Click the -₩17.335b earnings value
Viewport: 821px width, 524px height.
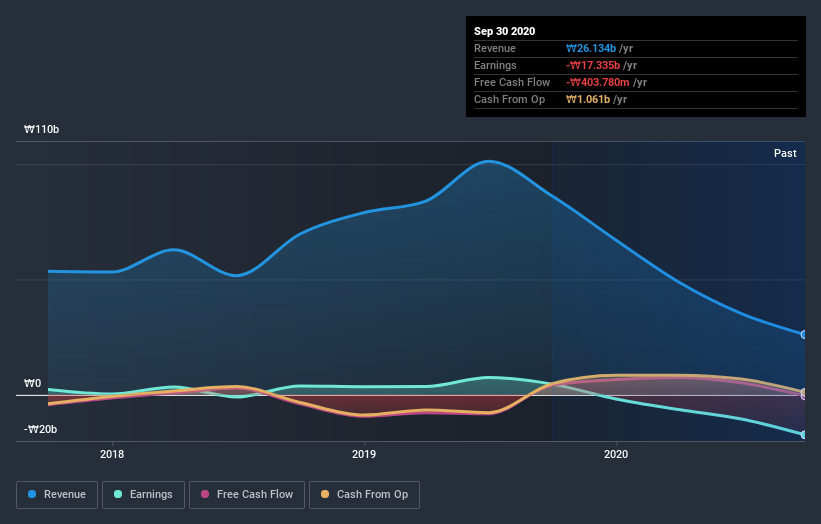(x=593, y=65)
